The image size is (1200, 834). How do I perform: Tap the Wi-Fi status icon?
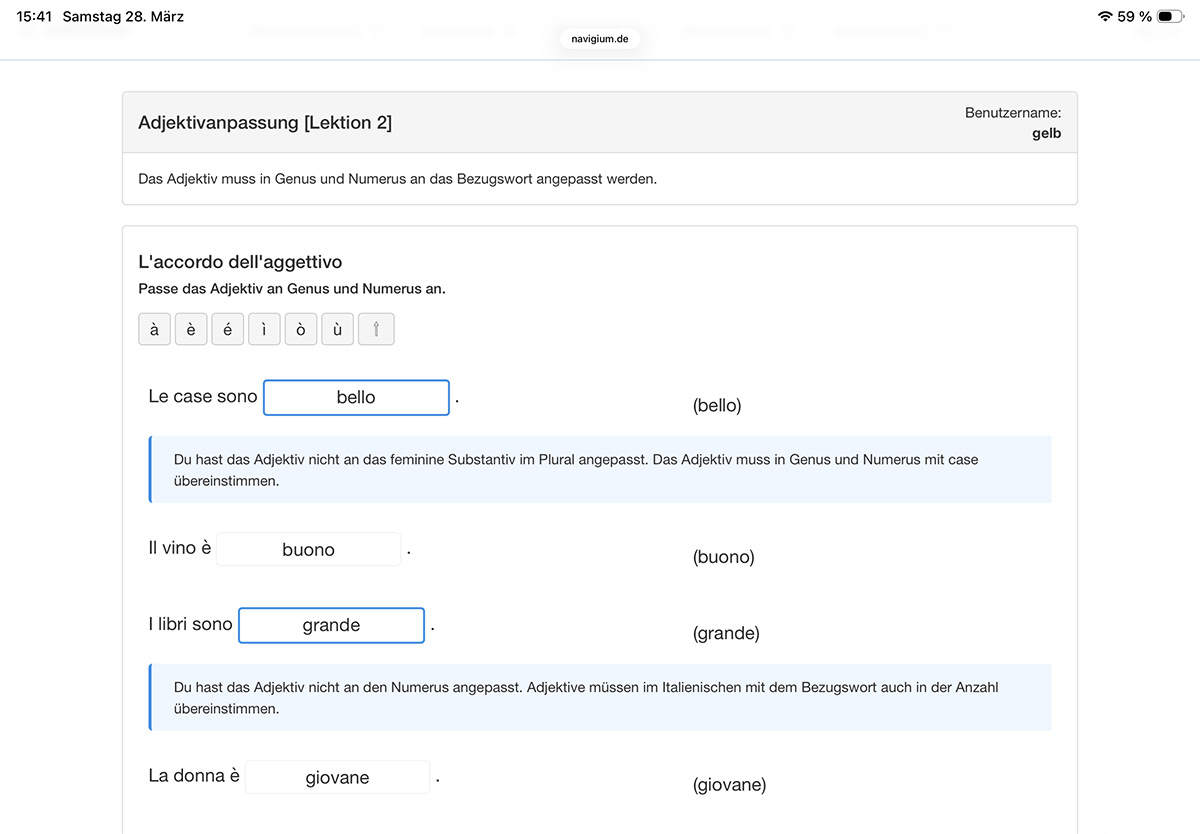click(1105, 17)
